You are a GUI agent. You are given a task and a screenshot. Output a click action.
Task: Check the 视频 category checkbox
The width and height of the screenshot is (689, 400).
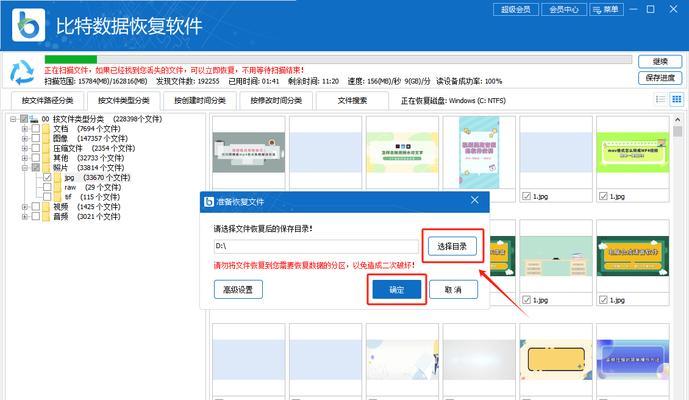36,206
